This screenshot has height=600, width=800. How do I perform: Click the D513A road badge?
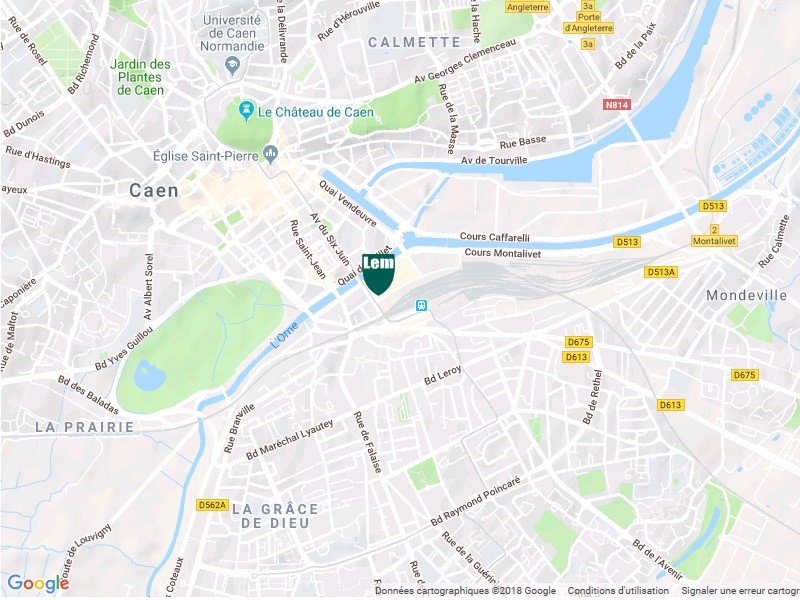661,272
